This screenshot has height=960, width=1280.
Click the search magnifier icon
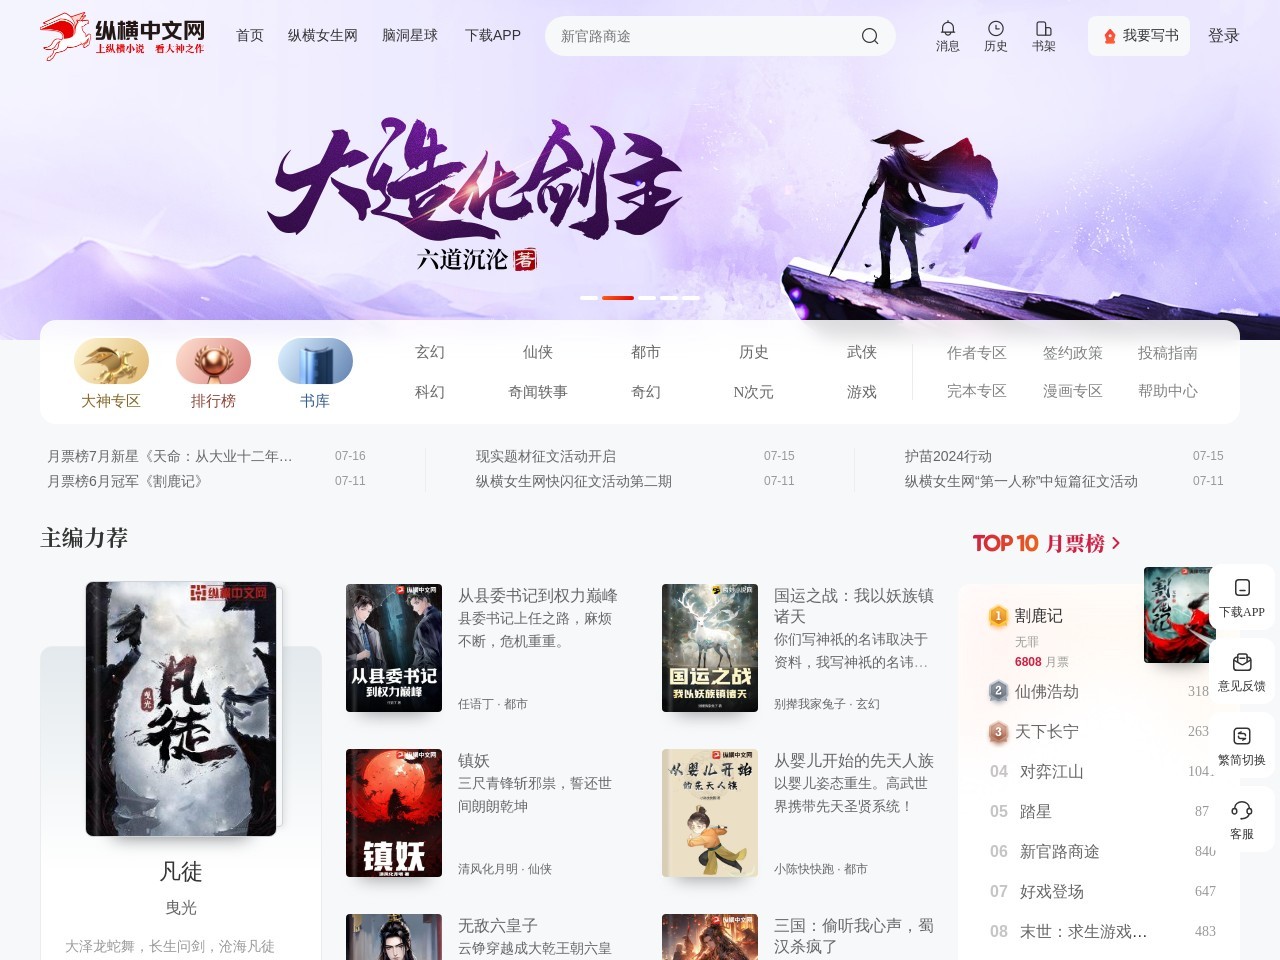[x=869, y=36]
